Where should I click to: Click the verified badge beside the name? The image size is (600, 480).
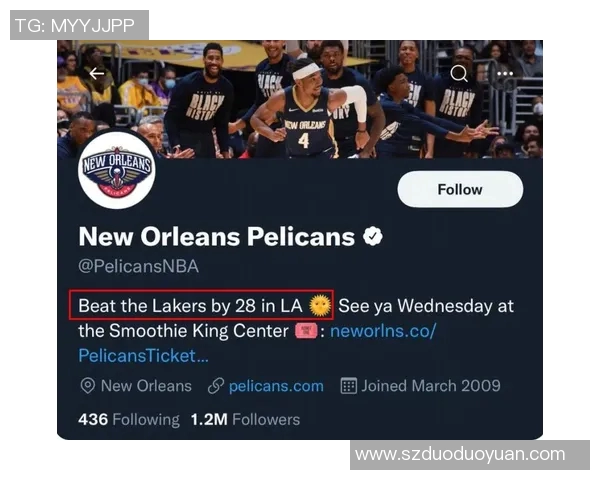coord(373,237)
